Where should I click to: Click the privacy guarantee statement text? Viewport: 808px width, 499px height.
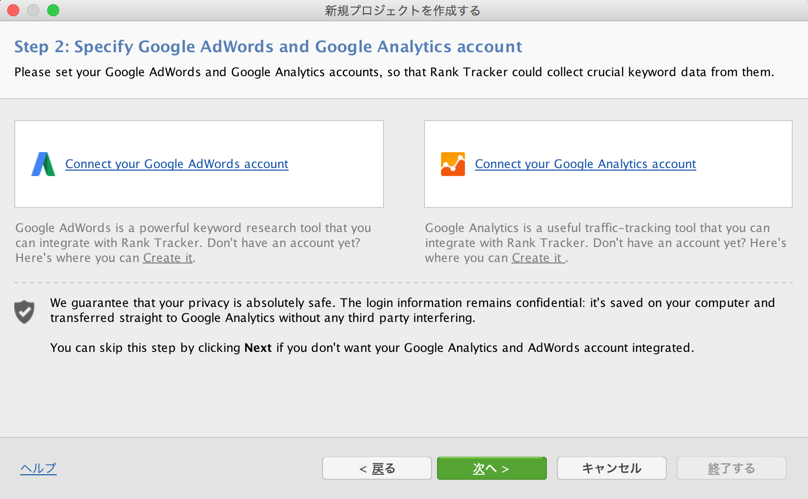pos(412,310)
